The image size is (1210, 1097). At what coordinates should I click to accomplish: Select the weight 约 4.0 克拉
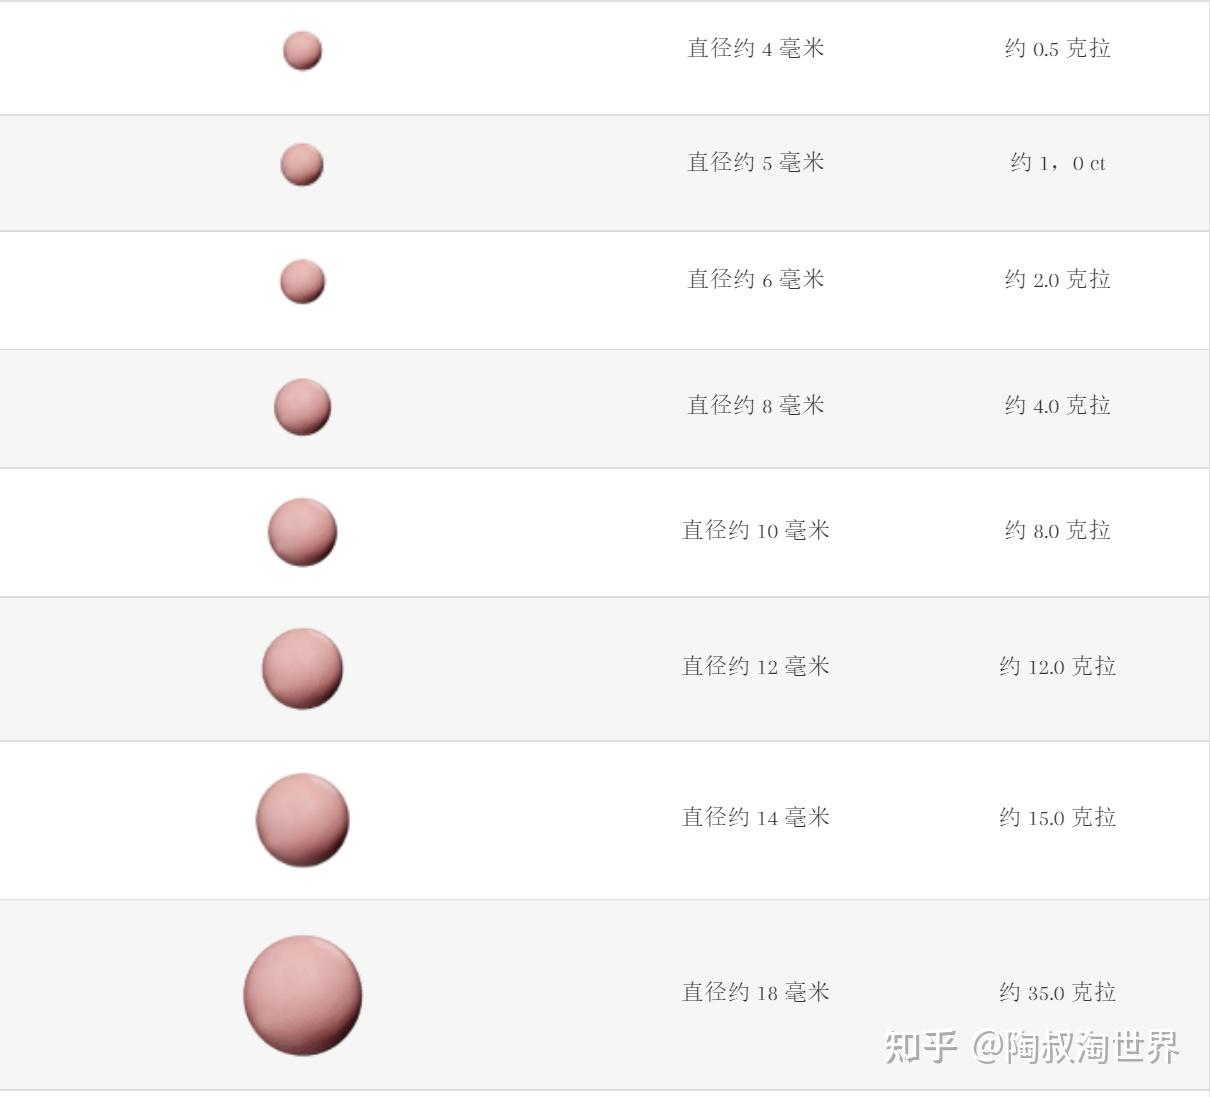[x=1058, y=405]
